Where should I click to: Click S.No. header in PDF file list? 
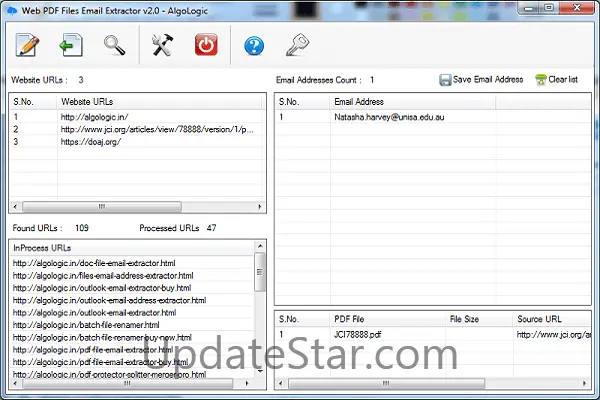click(303, 319)
